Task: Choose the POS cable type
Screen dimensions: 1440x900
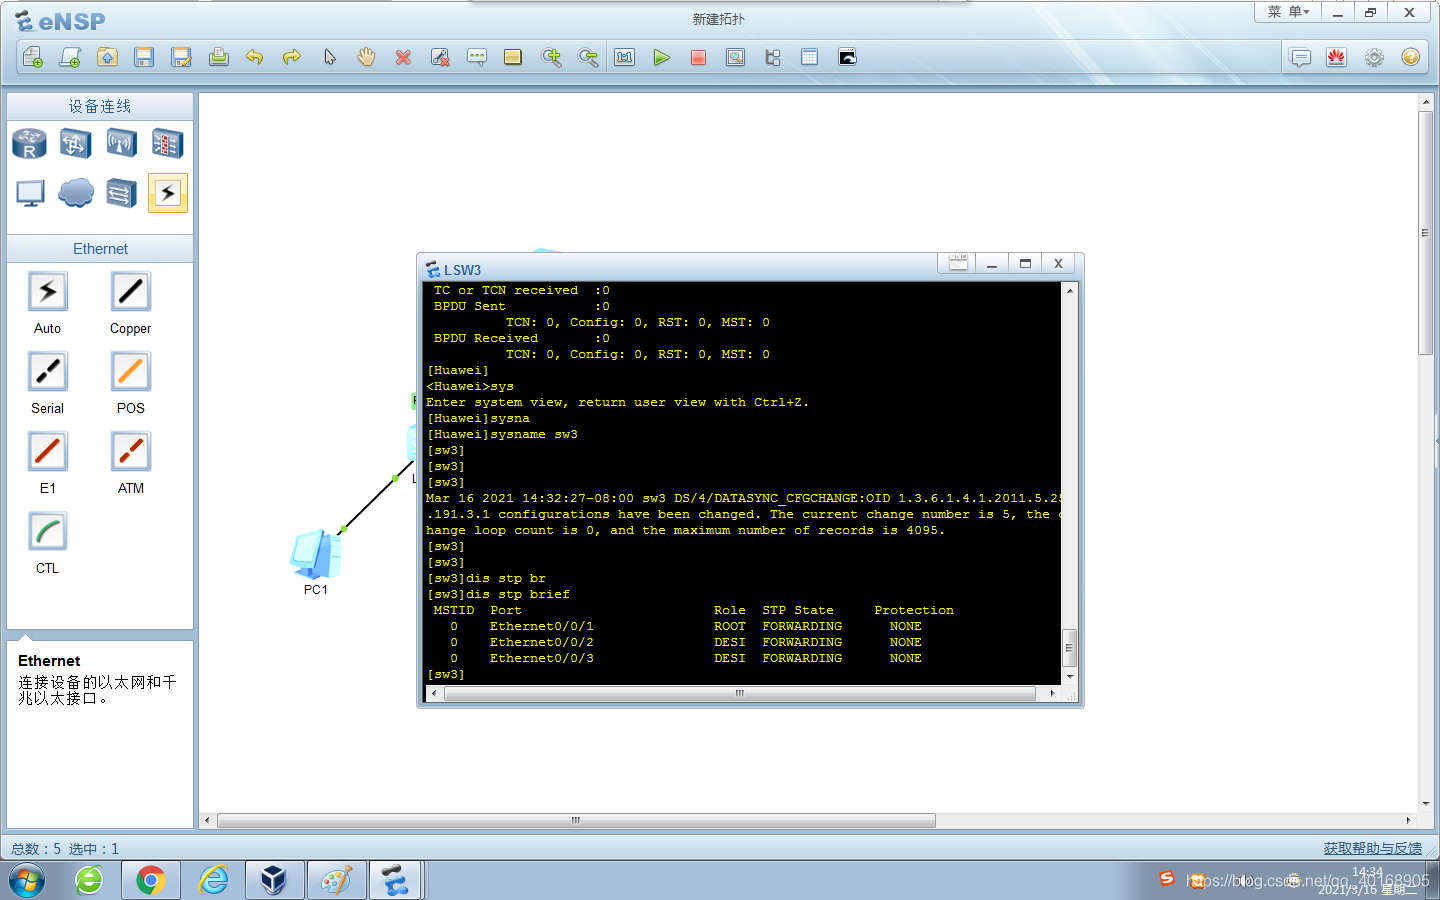Action: click(x=130, y=372)
